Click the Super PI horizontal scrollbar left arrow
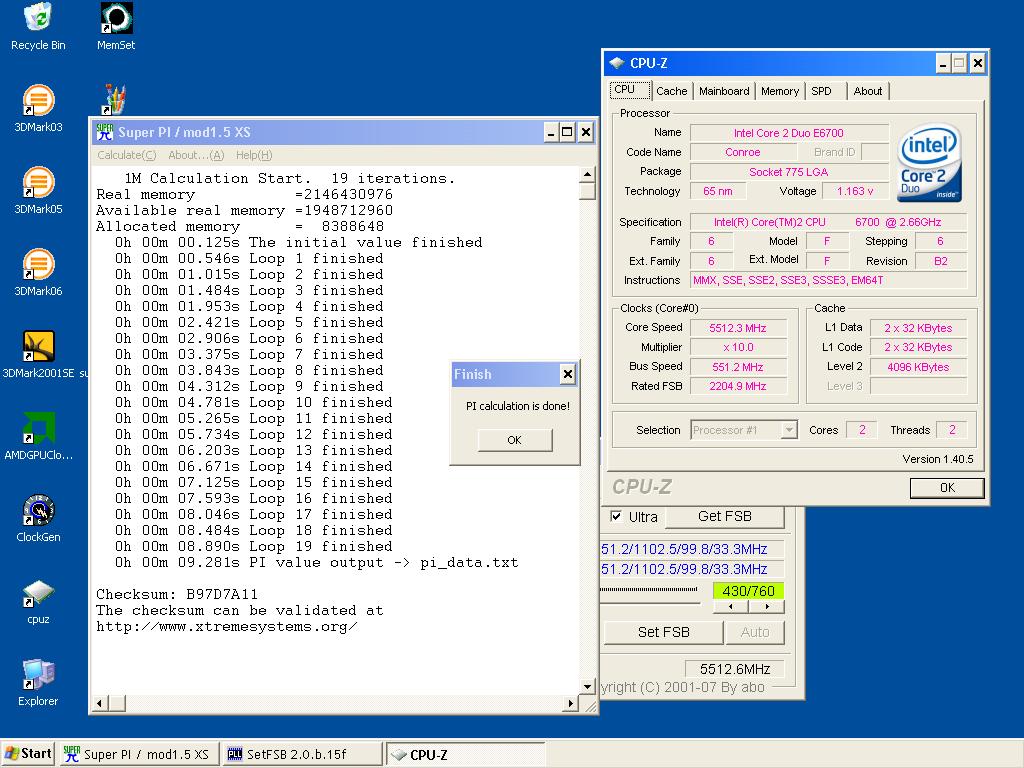Screen dimensions: 1024x768 100,703
